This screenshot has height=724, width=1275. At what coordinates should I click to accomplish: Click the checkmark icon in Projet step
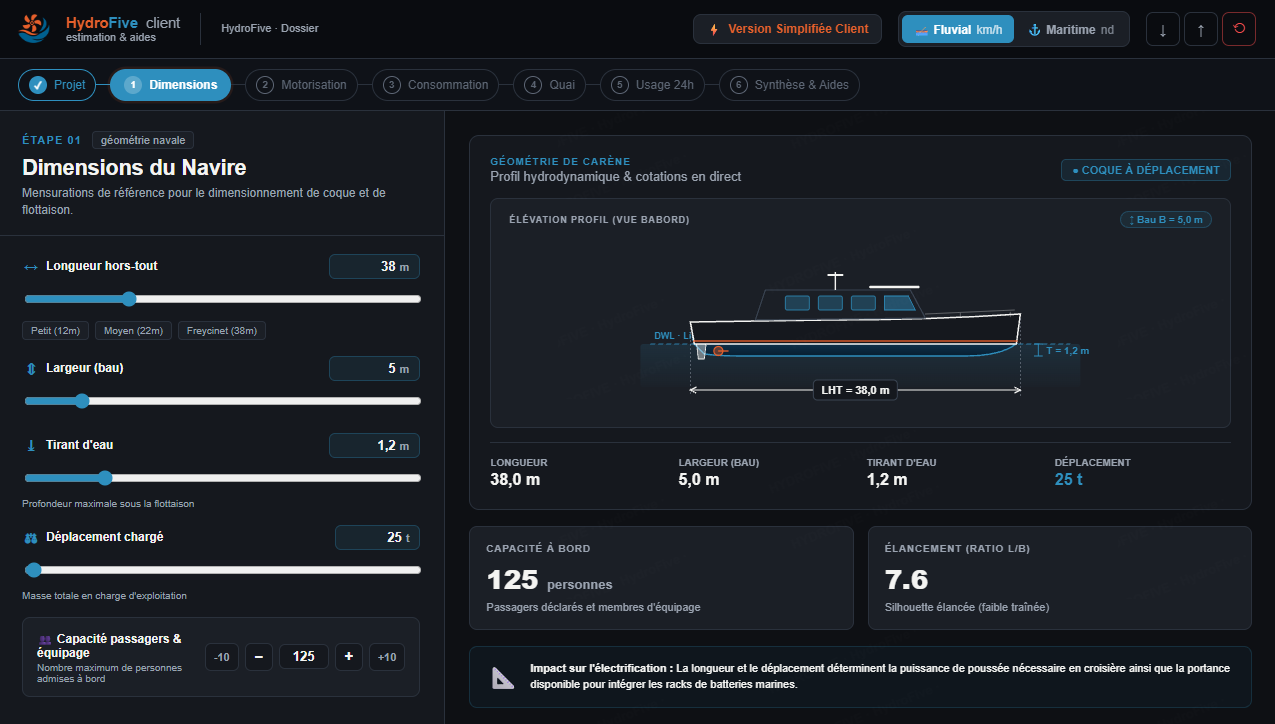pos(38,85)
